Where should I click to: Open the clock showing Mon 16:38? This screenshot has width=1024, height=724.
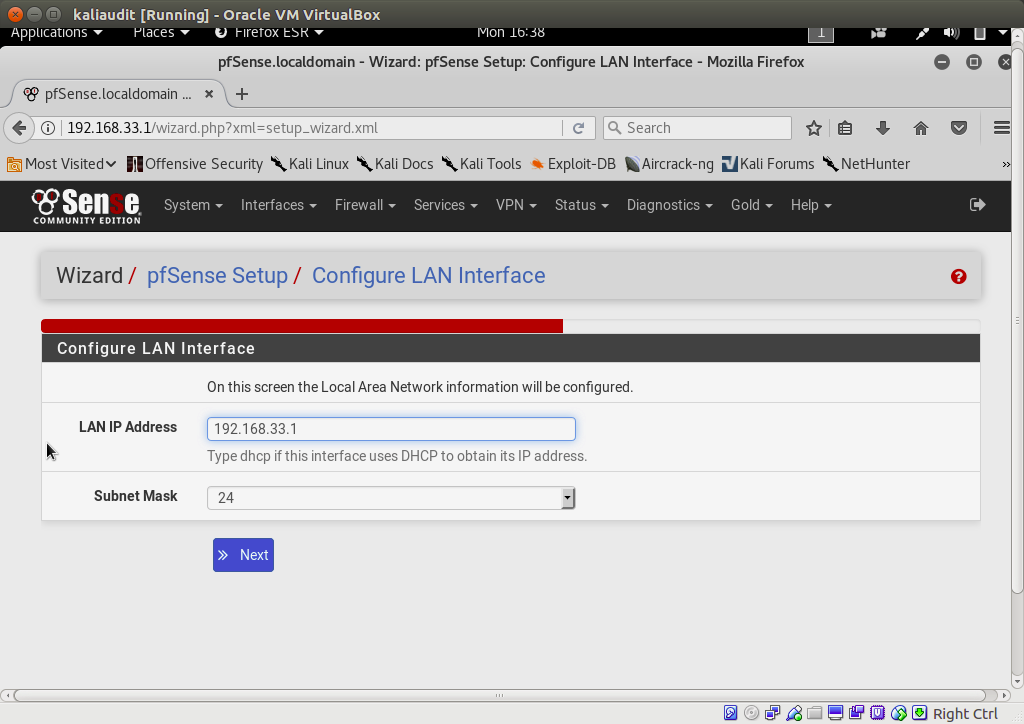511,33
